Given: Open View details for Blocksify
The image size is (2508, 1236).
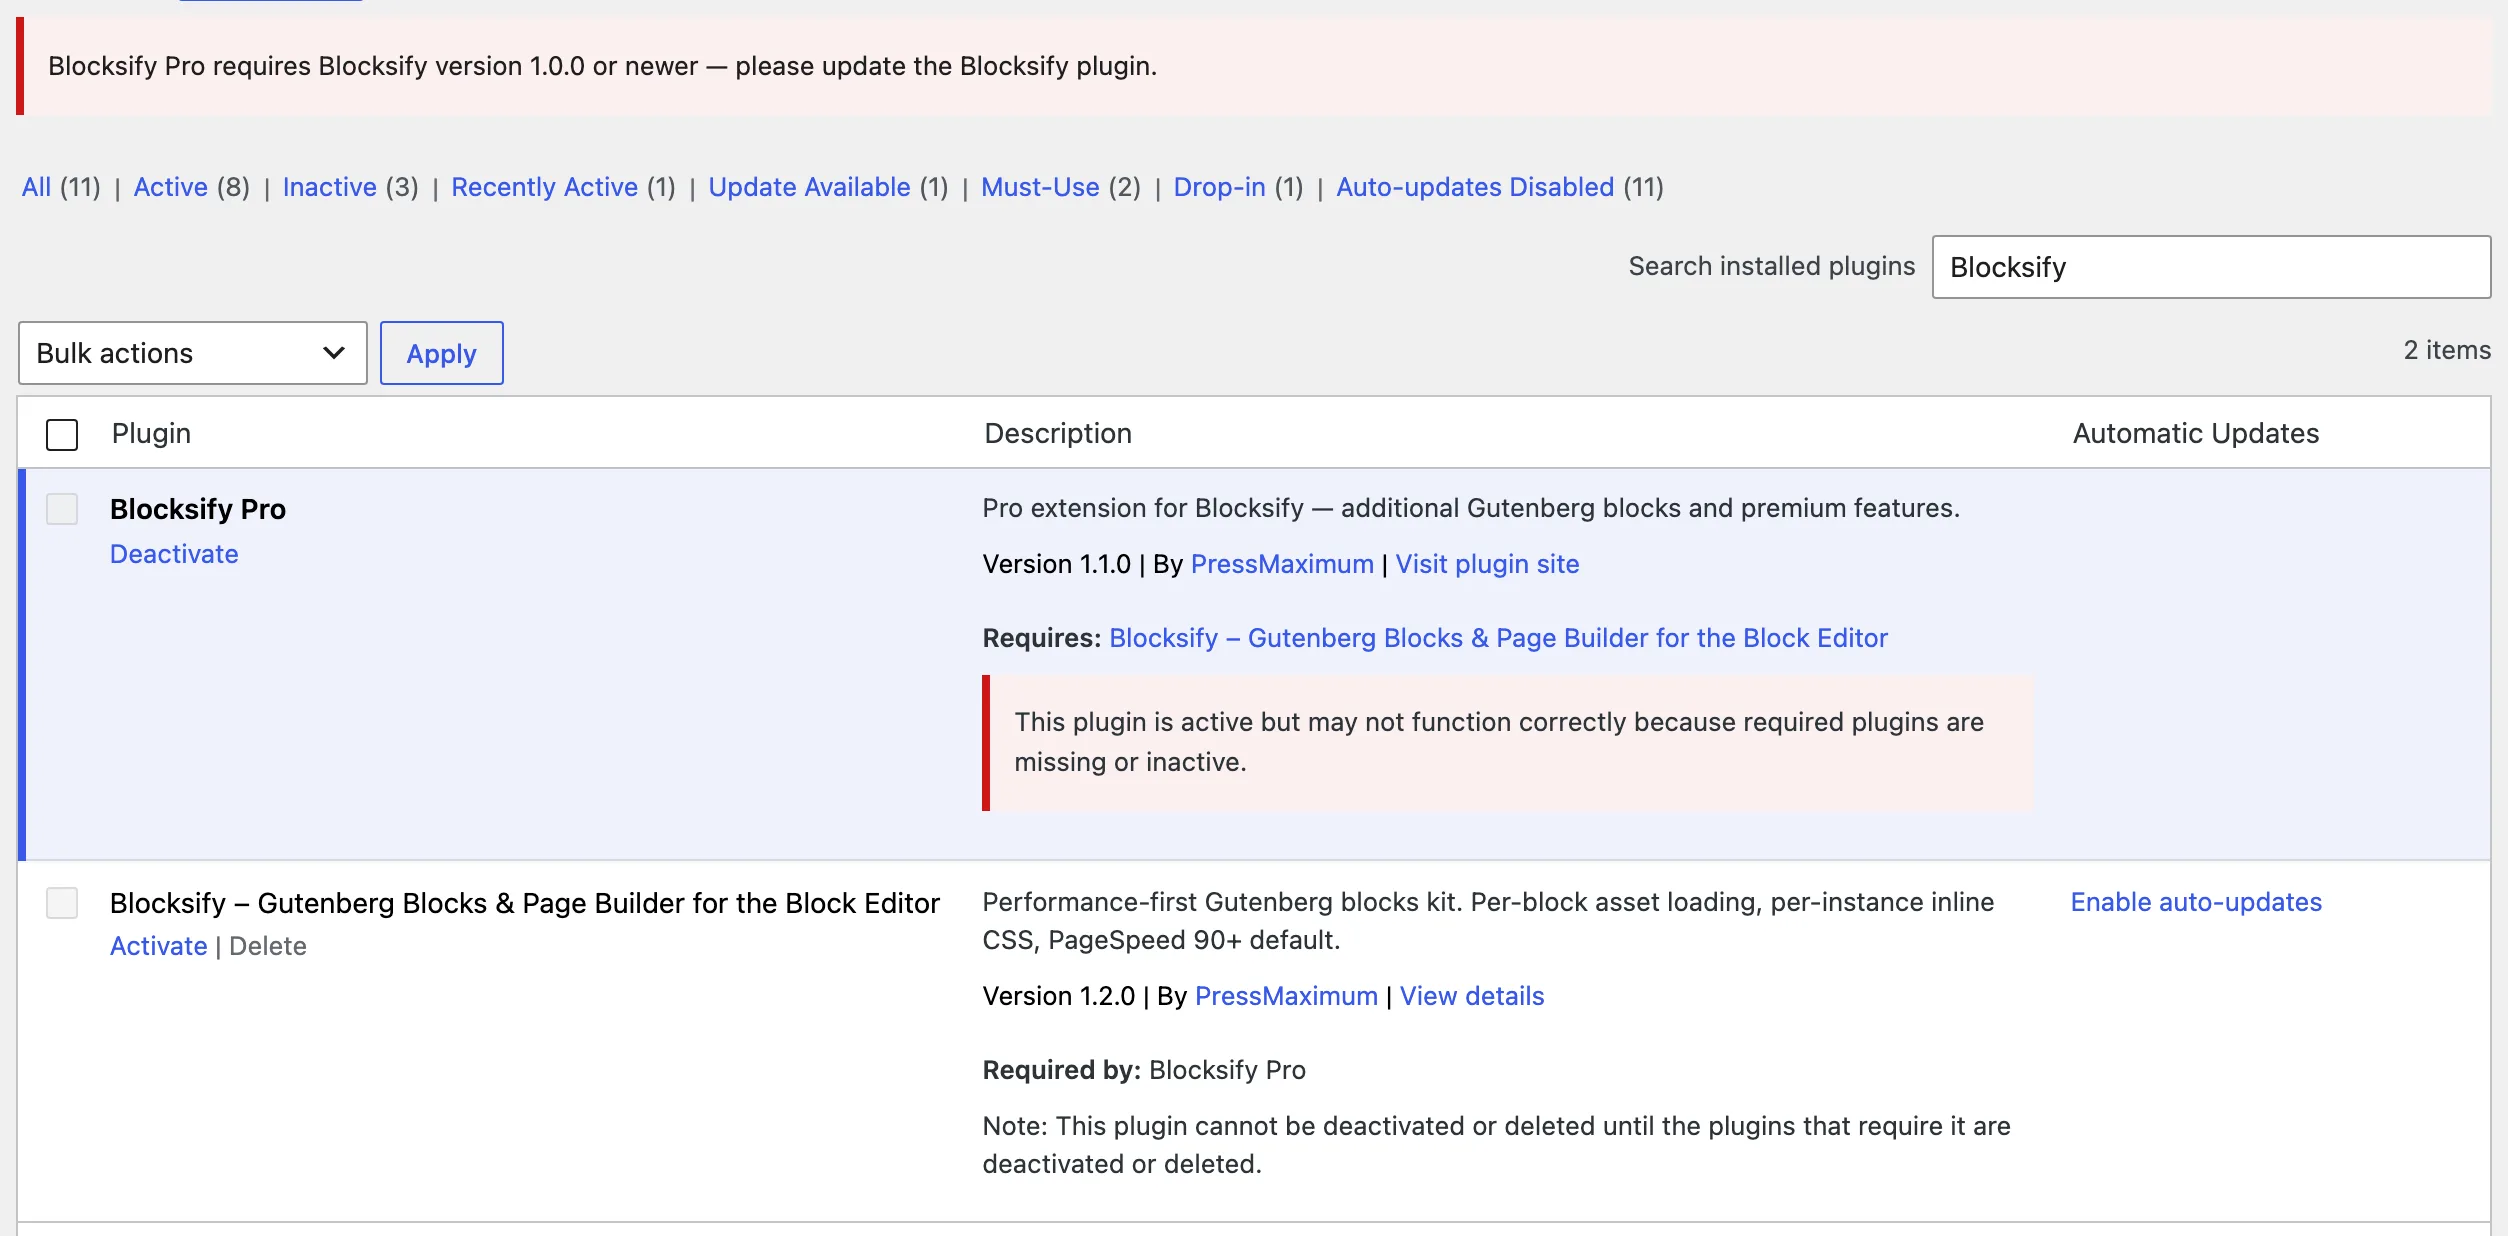Looking at the screenshot, I should tap(1472, 996).
